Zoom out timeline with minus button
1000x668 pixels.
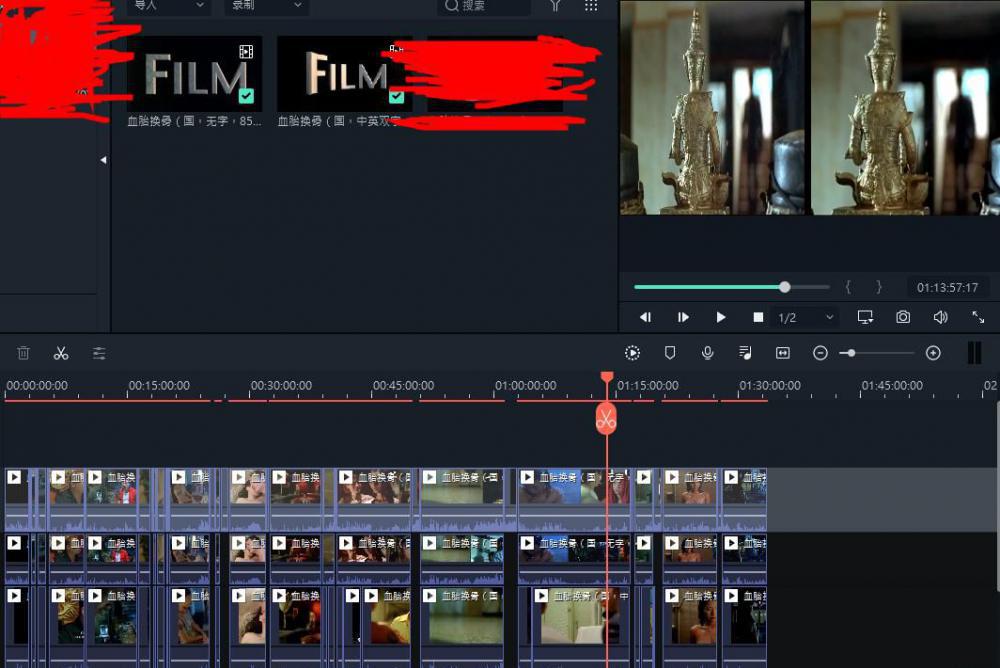point(820,353)
